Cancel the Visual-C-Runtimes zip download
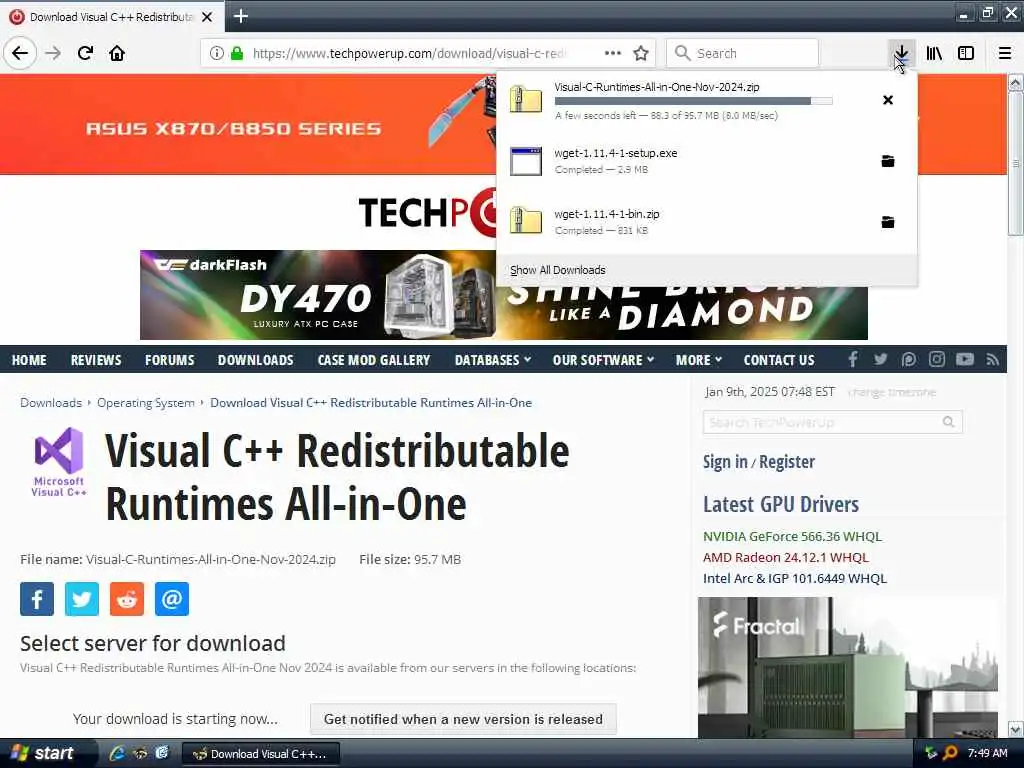 point(888,100)
